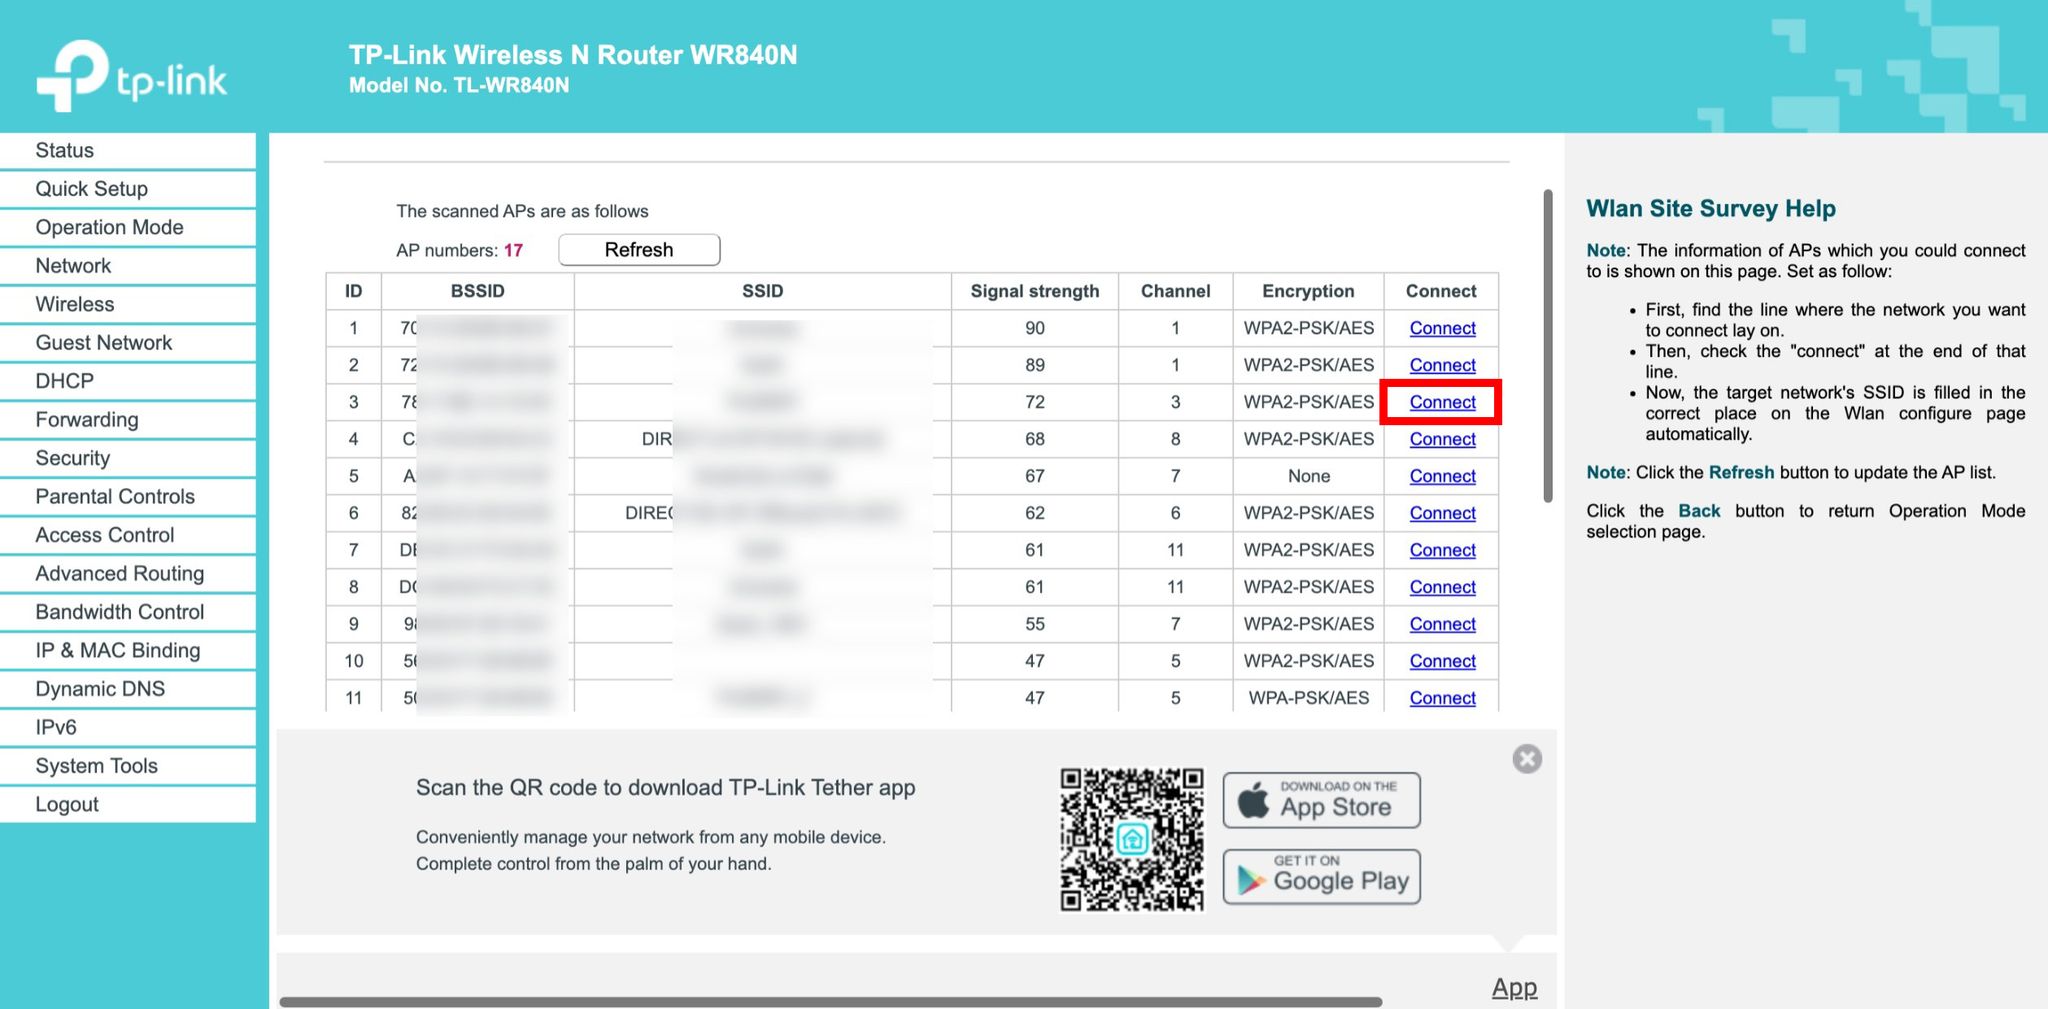Viewport: 2048px width, 1009px height.
Task: Open Guest Network settings
Action: pos(128,343)
